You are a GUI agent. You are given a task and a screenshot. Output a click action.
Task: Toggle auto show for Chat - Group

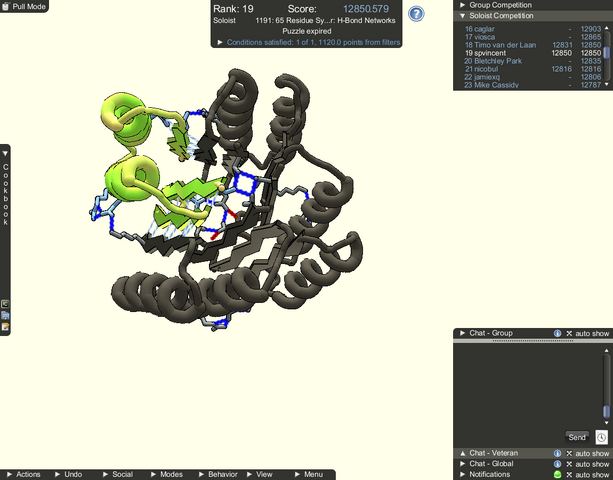pos(588,333)
